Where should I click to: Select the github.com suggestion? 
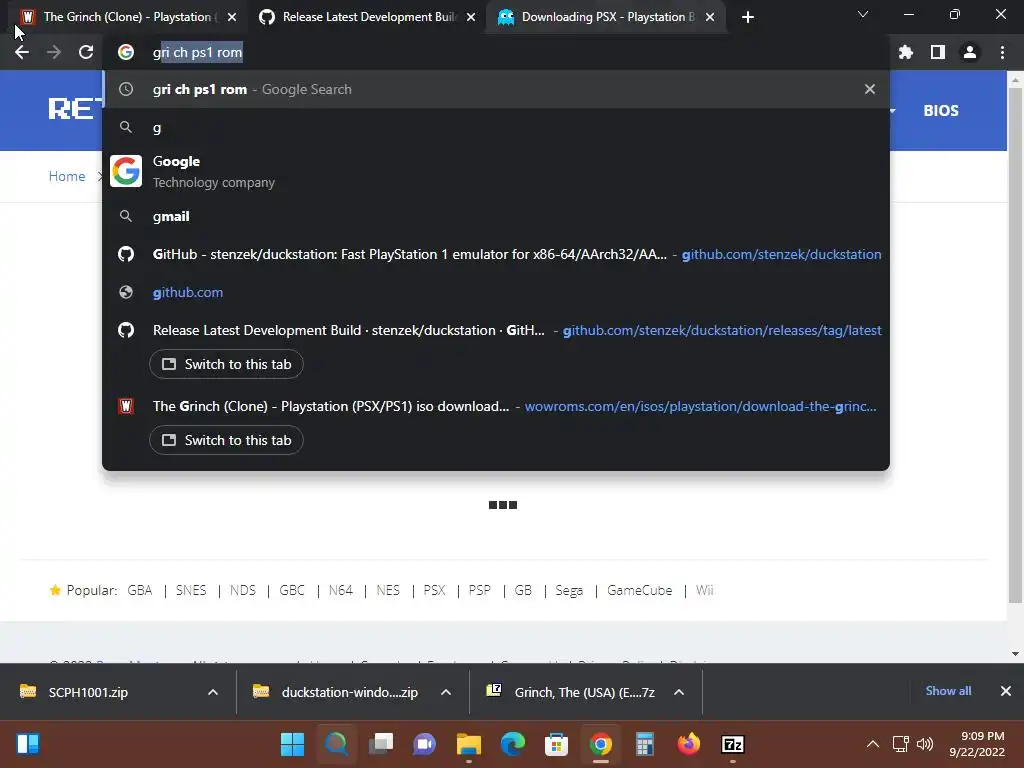pos(496,292)
